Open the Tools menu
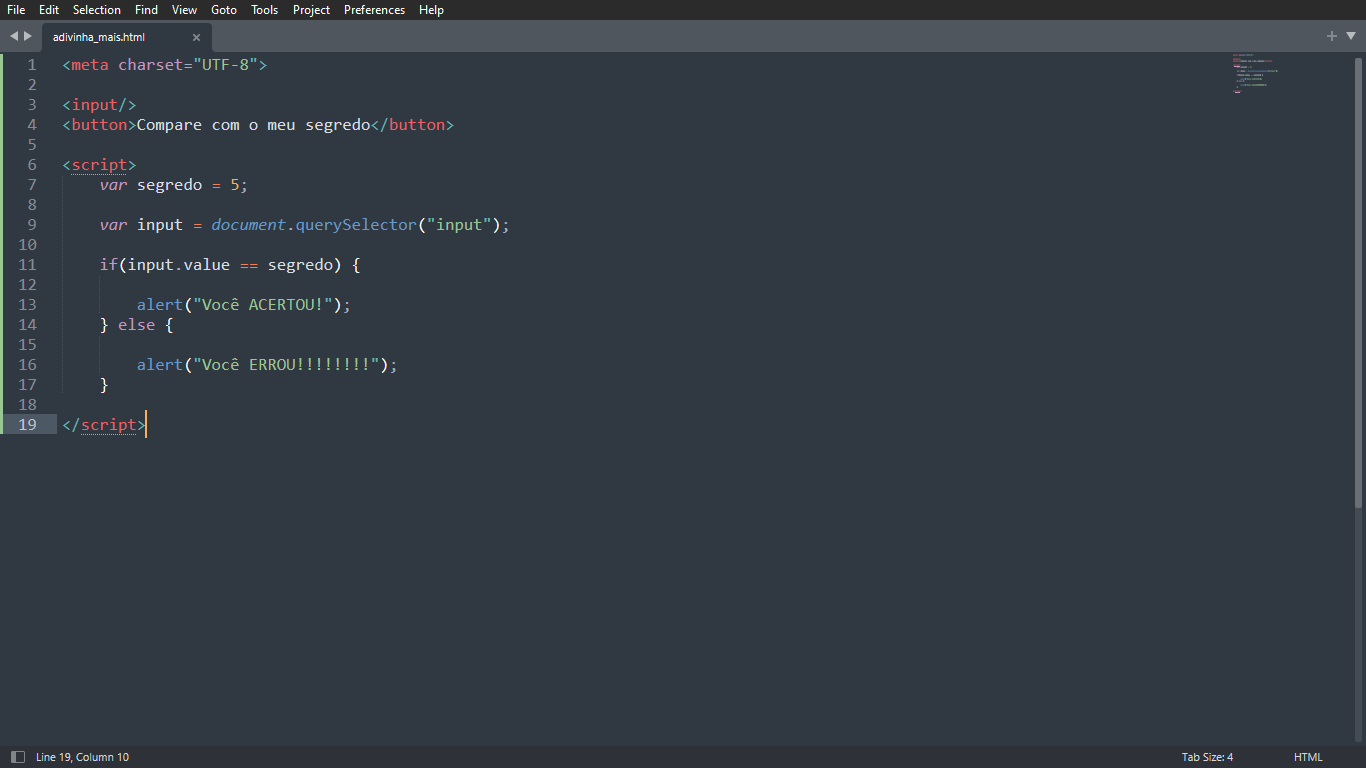Screen dimensions: 1366x768 pos(264,10)
